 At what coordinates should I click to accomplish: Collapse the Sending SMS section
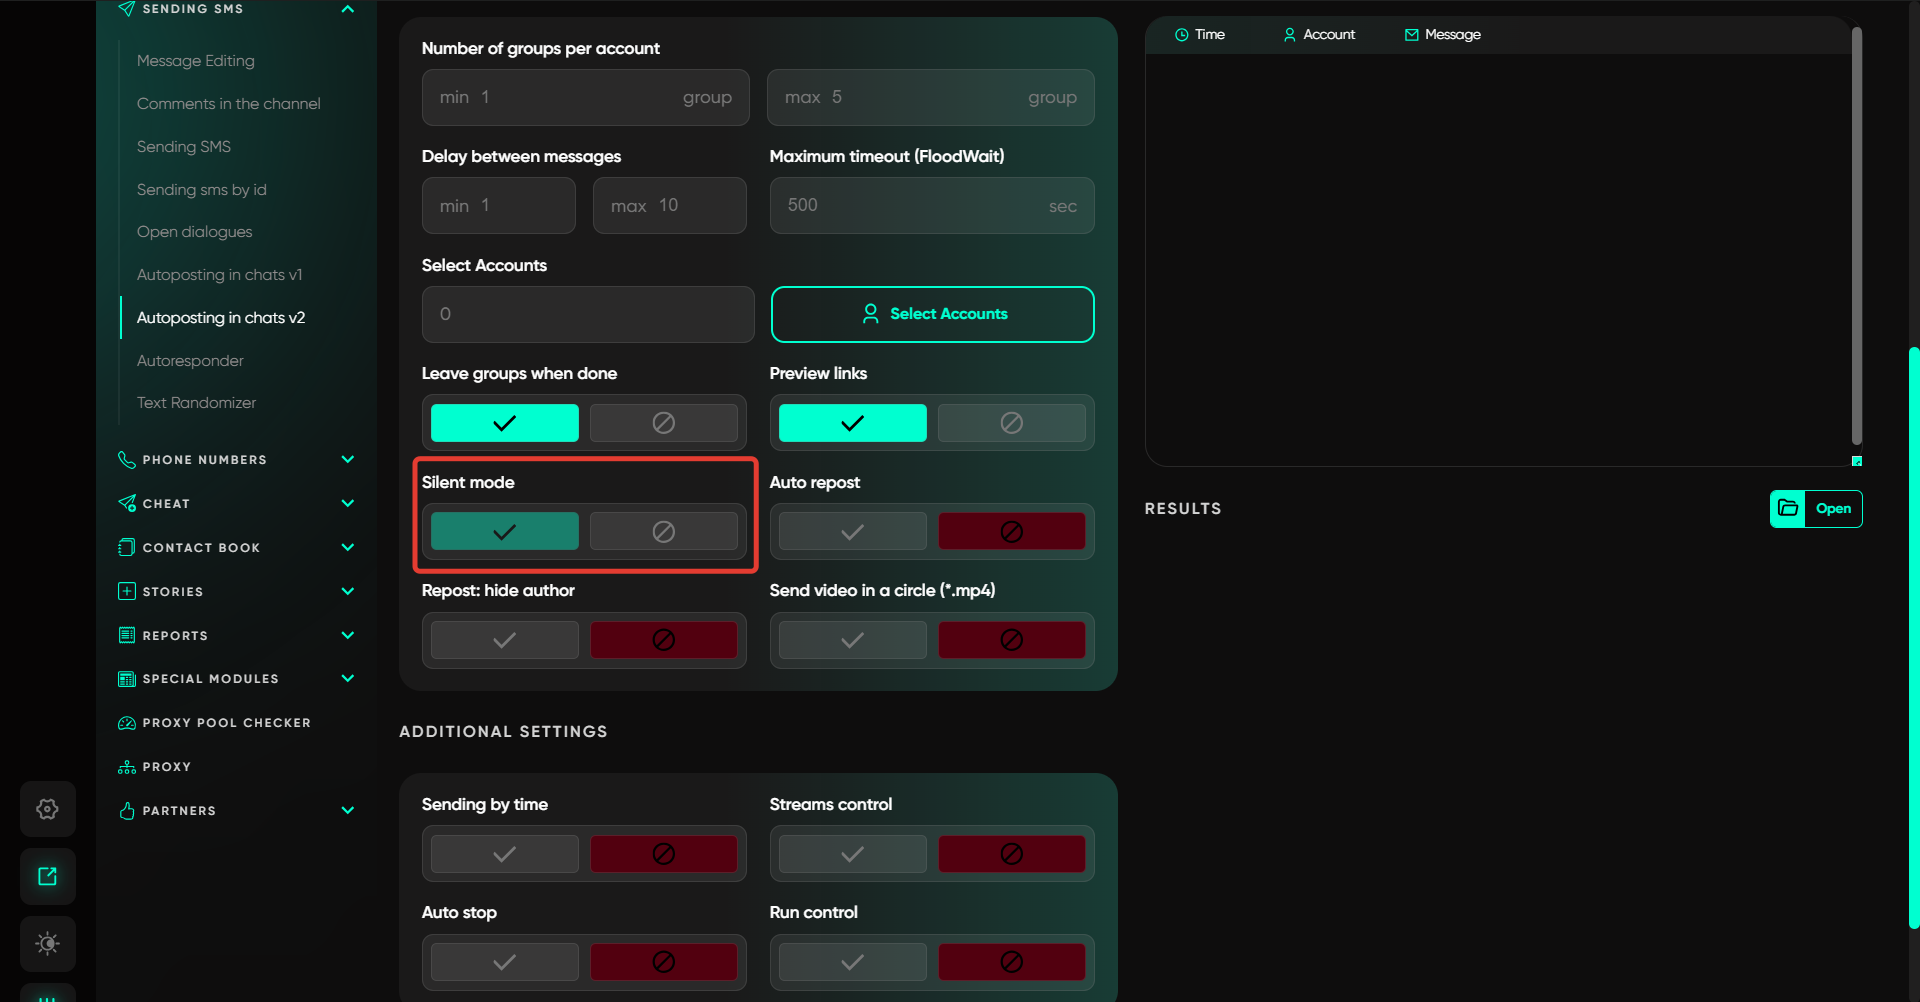click(x=347, y=9)
